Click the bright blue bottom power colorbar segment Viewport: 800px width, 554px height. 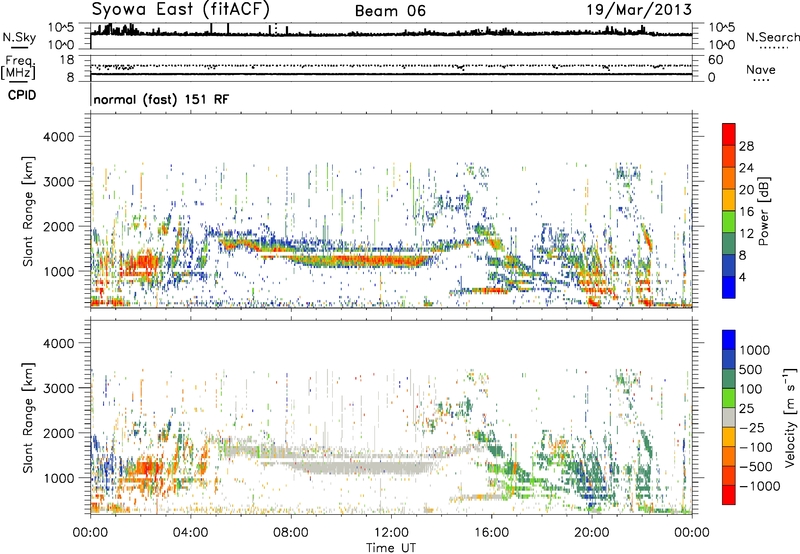pyautogui.click(x=729, y=287)
